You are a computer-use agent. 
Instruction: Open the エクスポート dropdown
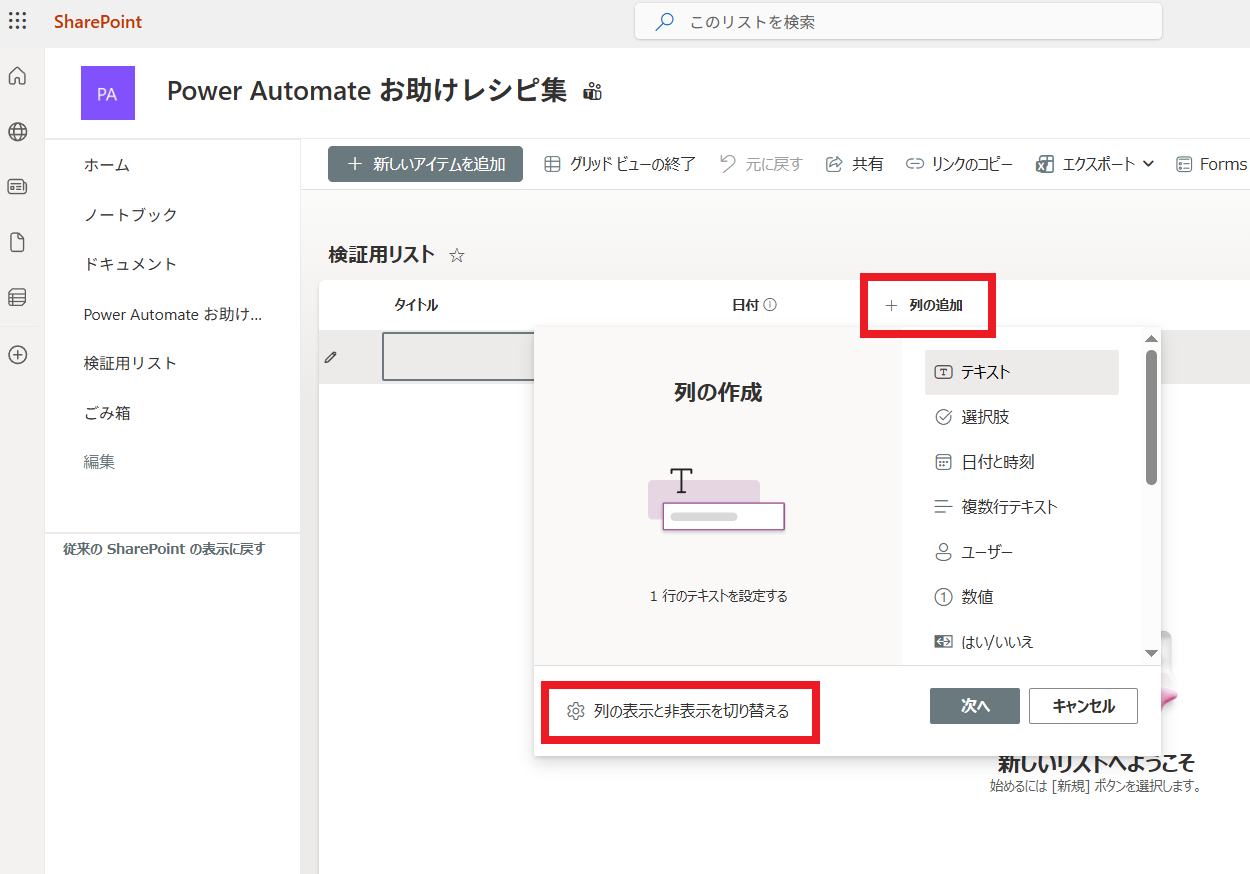coord(1094,163)
